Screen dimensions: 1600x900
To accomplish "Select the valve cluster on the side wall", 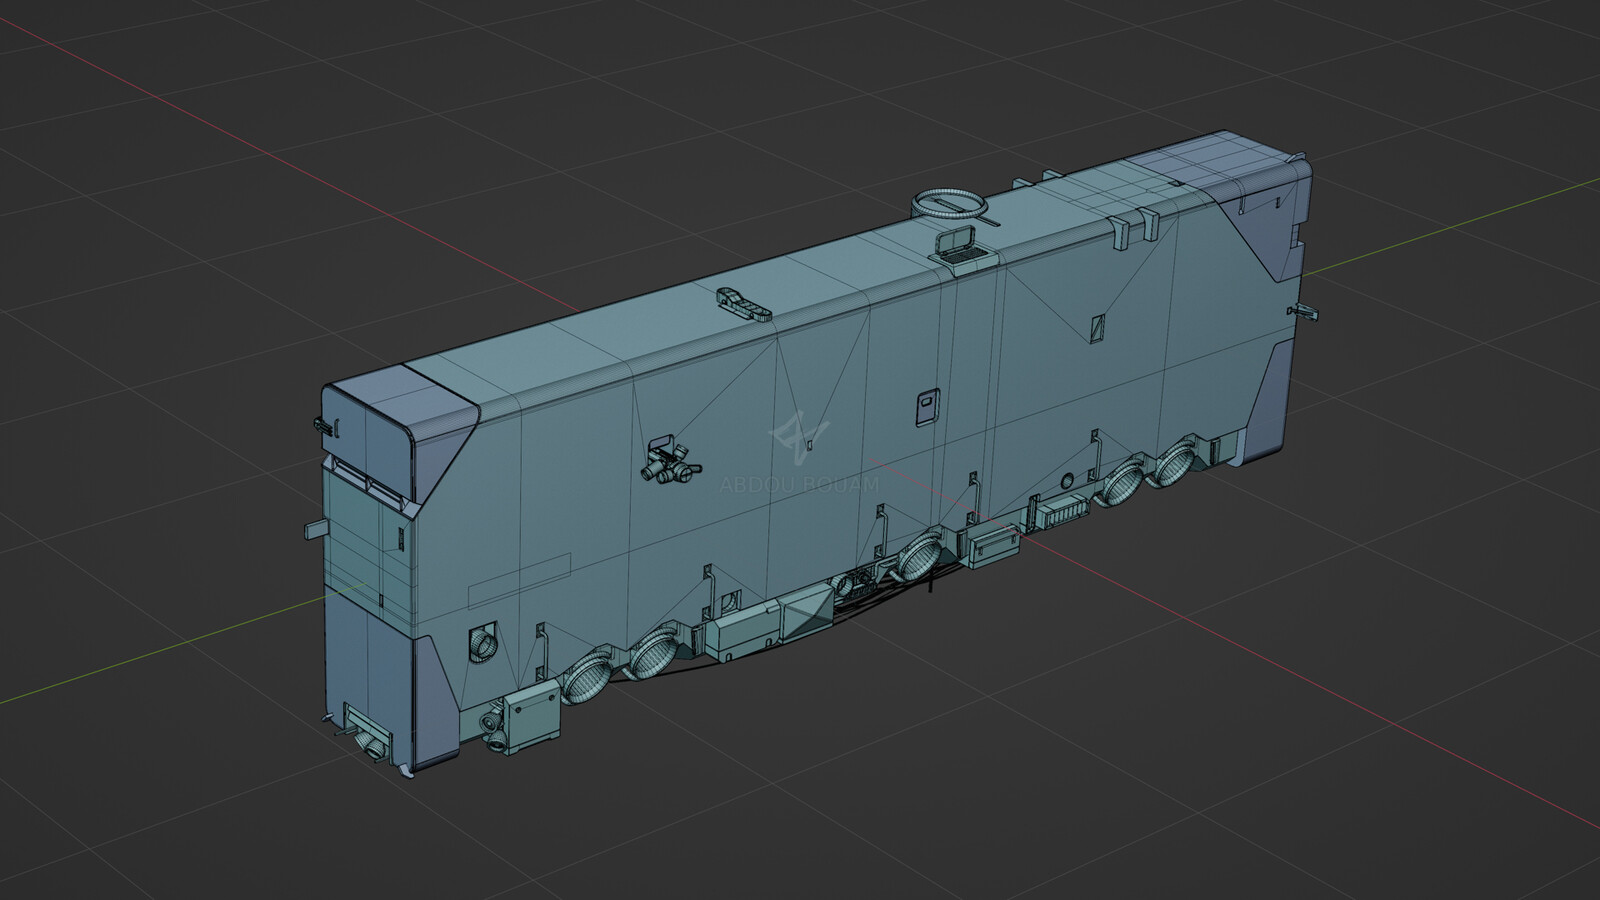I will click(x=672, y=461).
